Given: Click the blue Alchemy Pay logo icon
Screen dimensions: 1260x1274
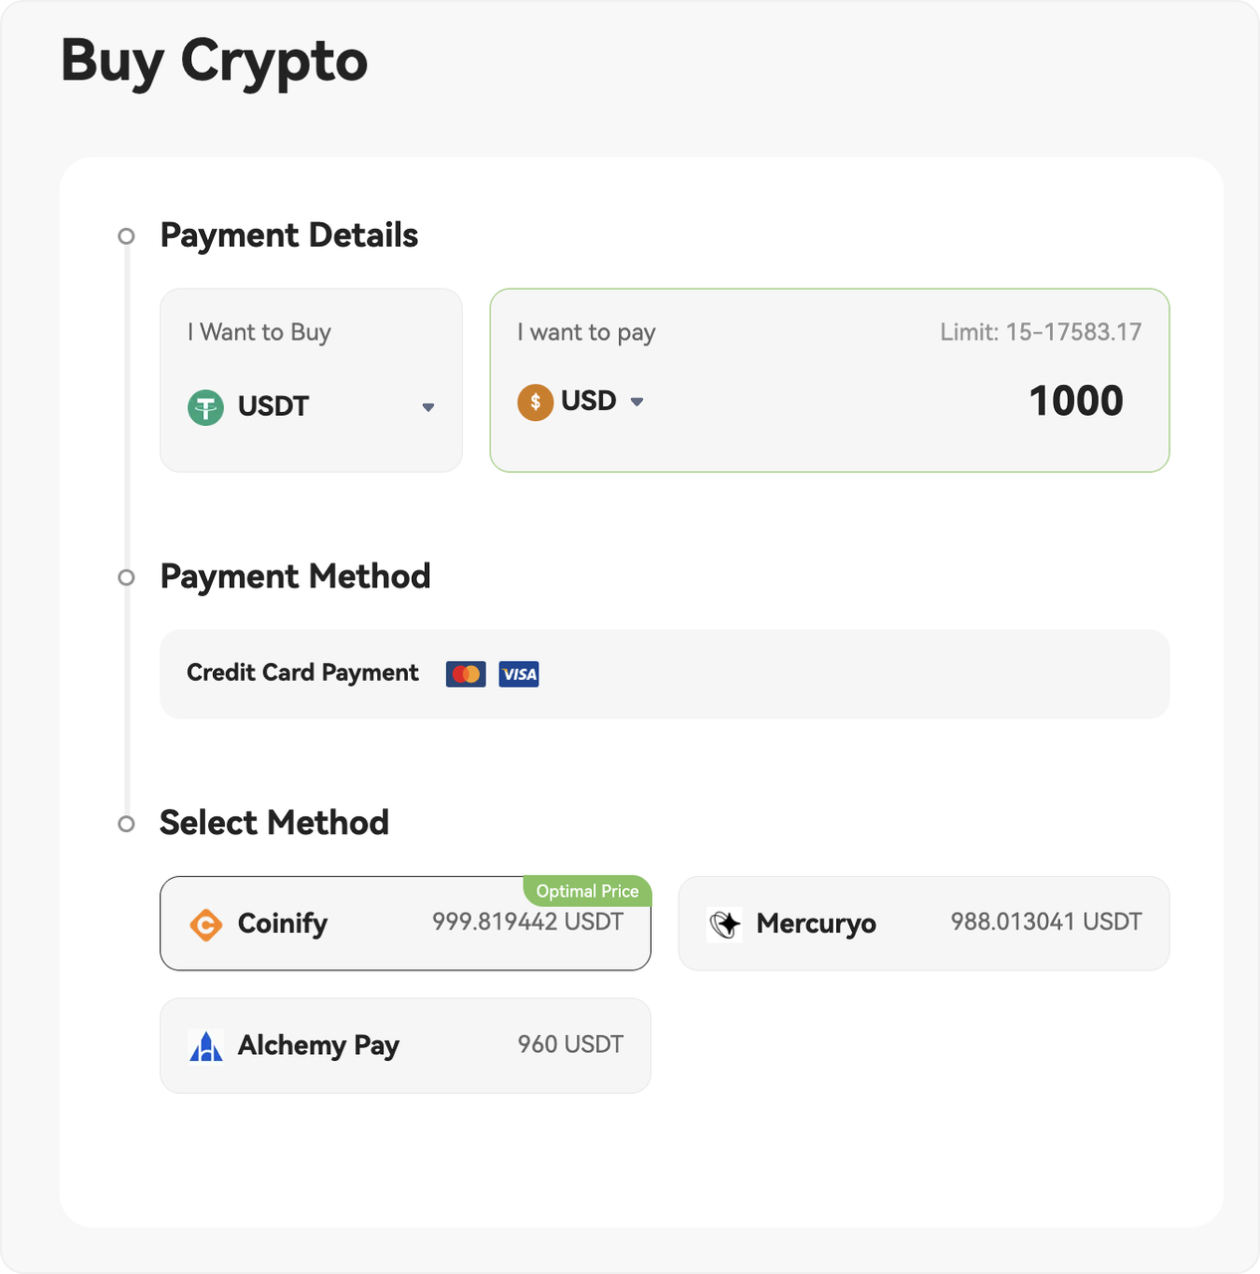Looking at the screenshot, I should coord(206,1046).
